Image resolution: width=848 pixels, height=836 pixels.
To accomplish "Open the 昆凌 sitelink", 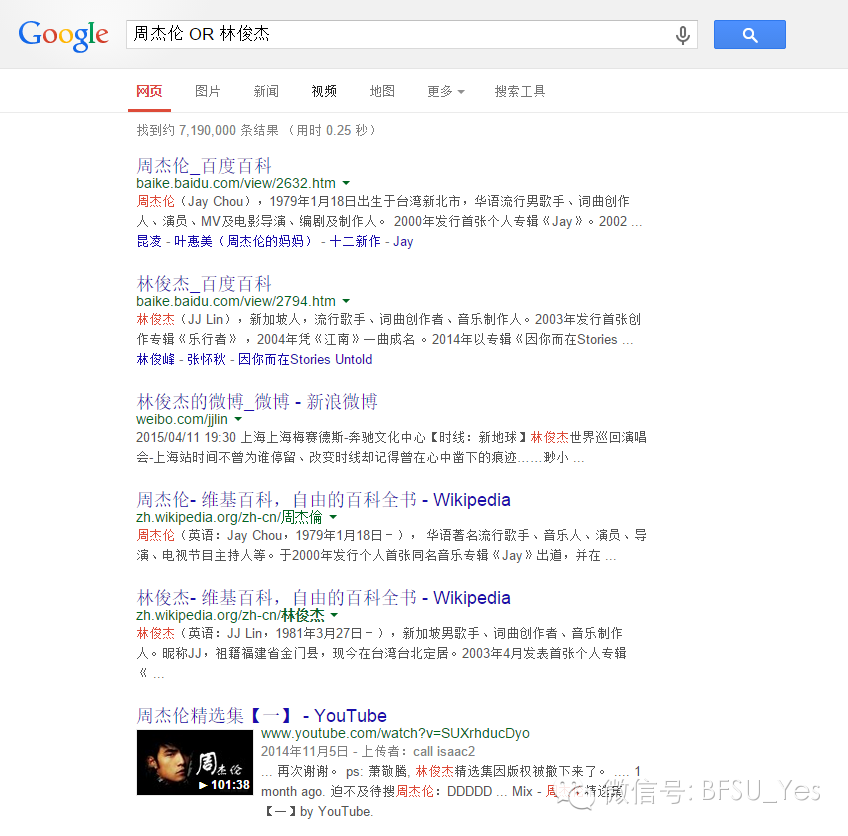I will [149, 241].
